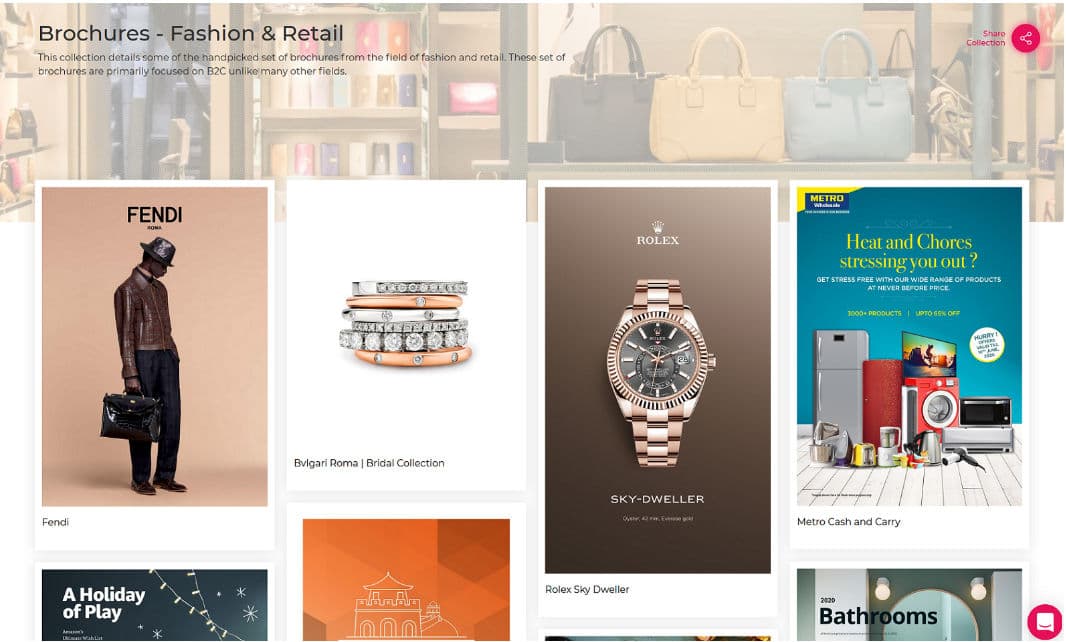Click the Metro Cash and Carry caption
Image resolution: width=1066 pixels, height=642 pixels.
tap(848, 522)
